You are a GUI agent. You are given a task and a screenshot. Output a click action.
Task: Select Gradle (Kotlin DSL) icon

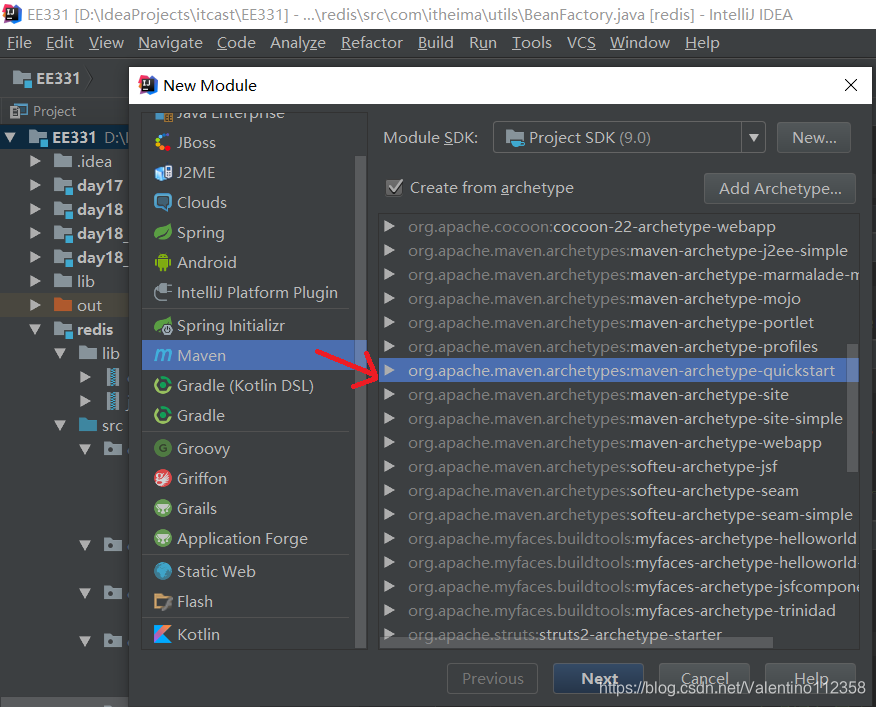click(163, 386)
